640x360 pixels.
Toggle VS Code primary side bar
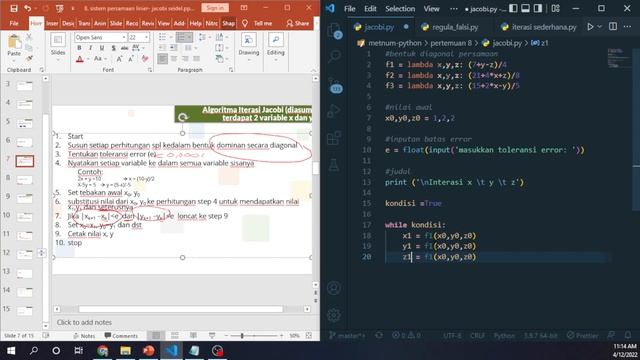tap(513, 9)
